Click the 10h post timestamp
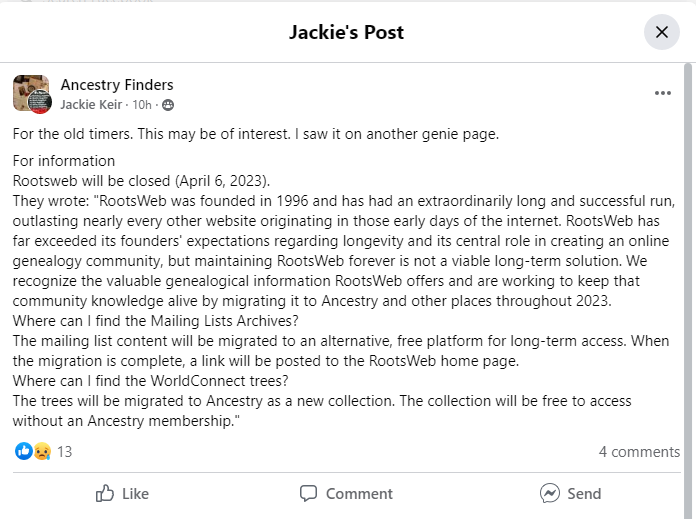Image resolution: width=696 pixels, height=519 pixels. [142, 105]
